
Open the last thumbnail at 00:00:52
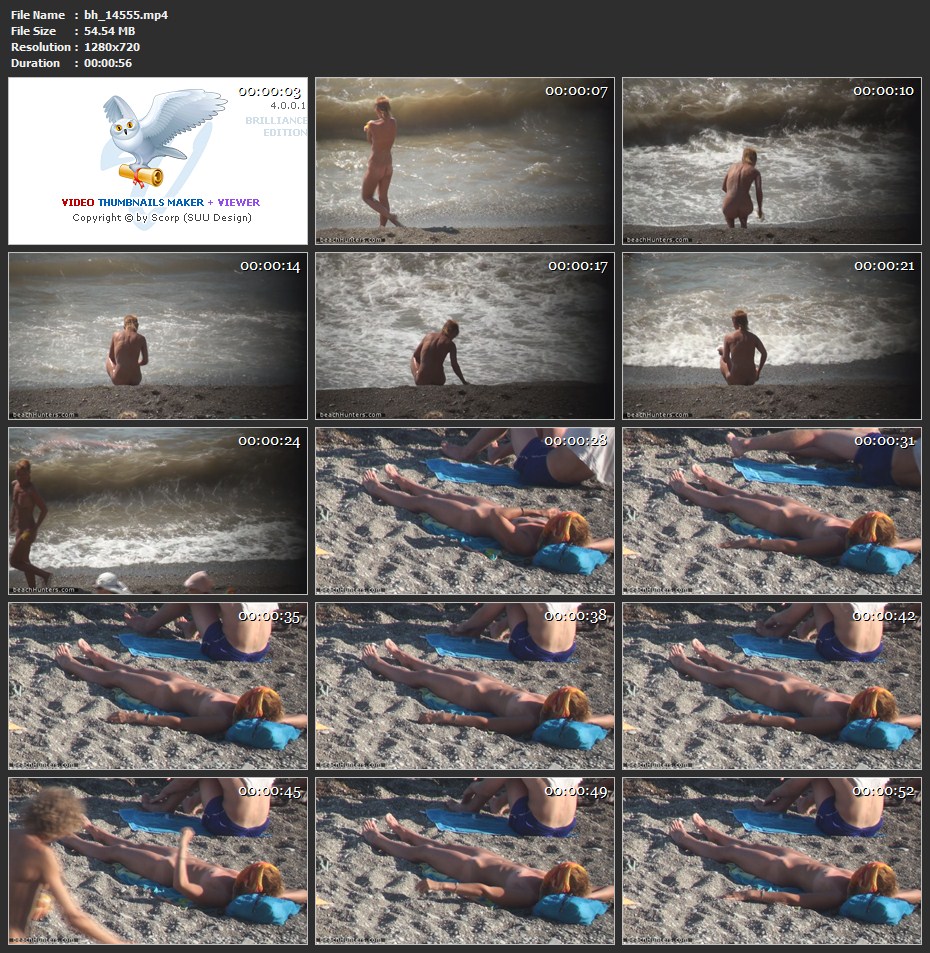point(771,861)
